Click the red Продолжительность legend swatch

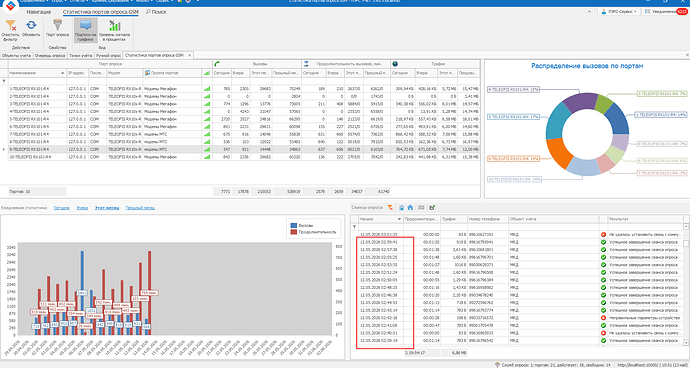[x=294, y=232]
